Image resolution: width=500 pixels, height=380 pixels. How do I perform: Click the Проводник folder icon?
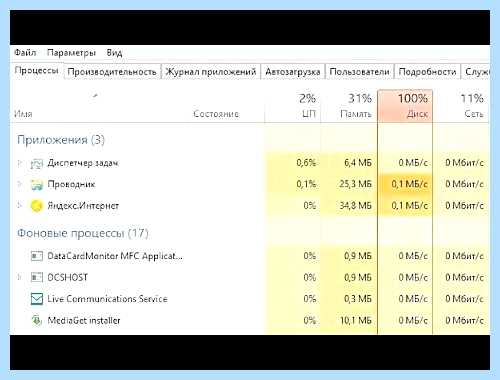click(37, 184)
